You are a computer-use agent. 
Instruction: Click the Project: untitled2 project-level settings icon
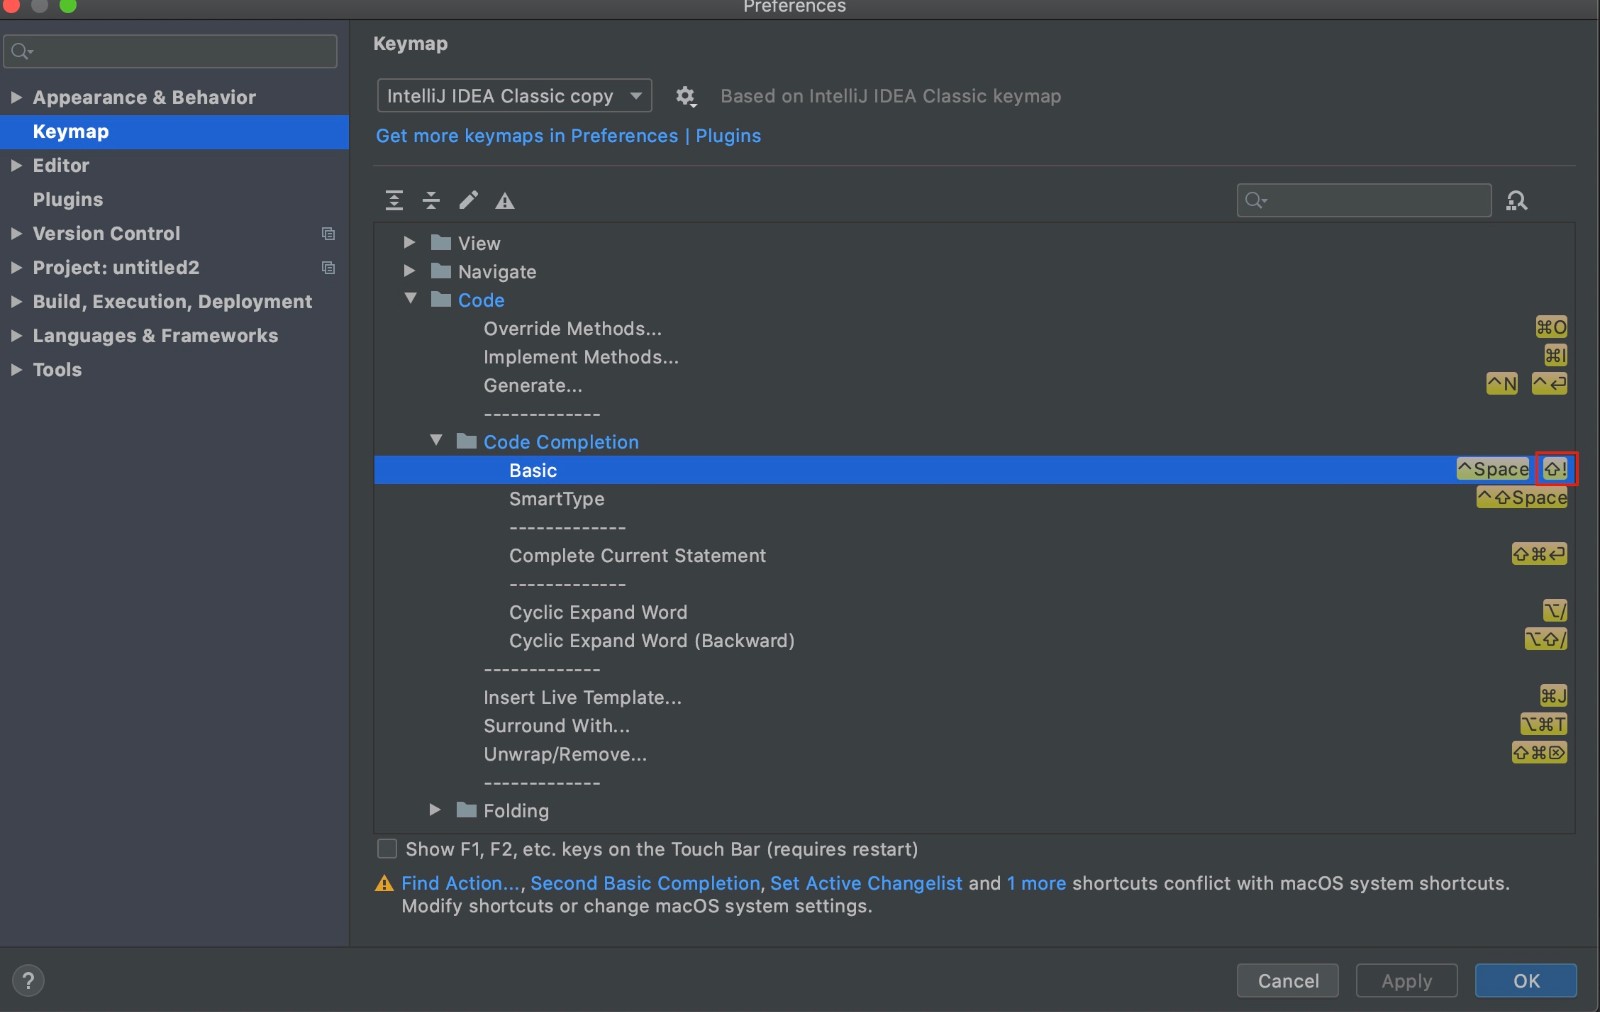[328, 268]
